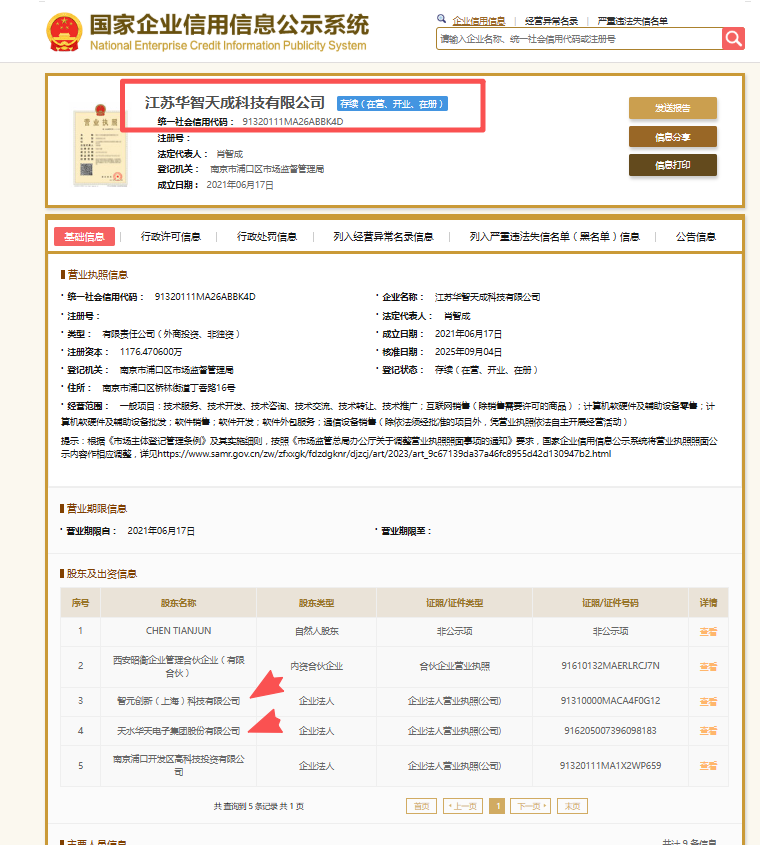760x845 pixels.
Task: Click certificate number 91610132MAERLRCJ7N
Action: [610, 666]
